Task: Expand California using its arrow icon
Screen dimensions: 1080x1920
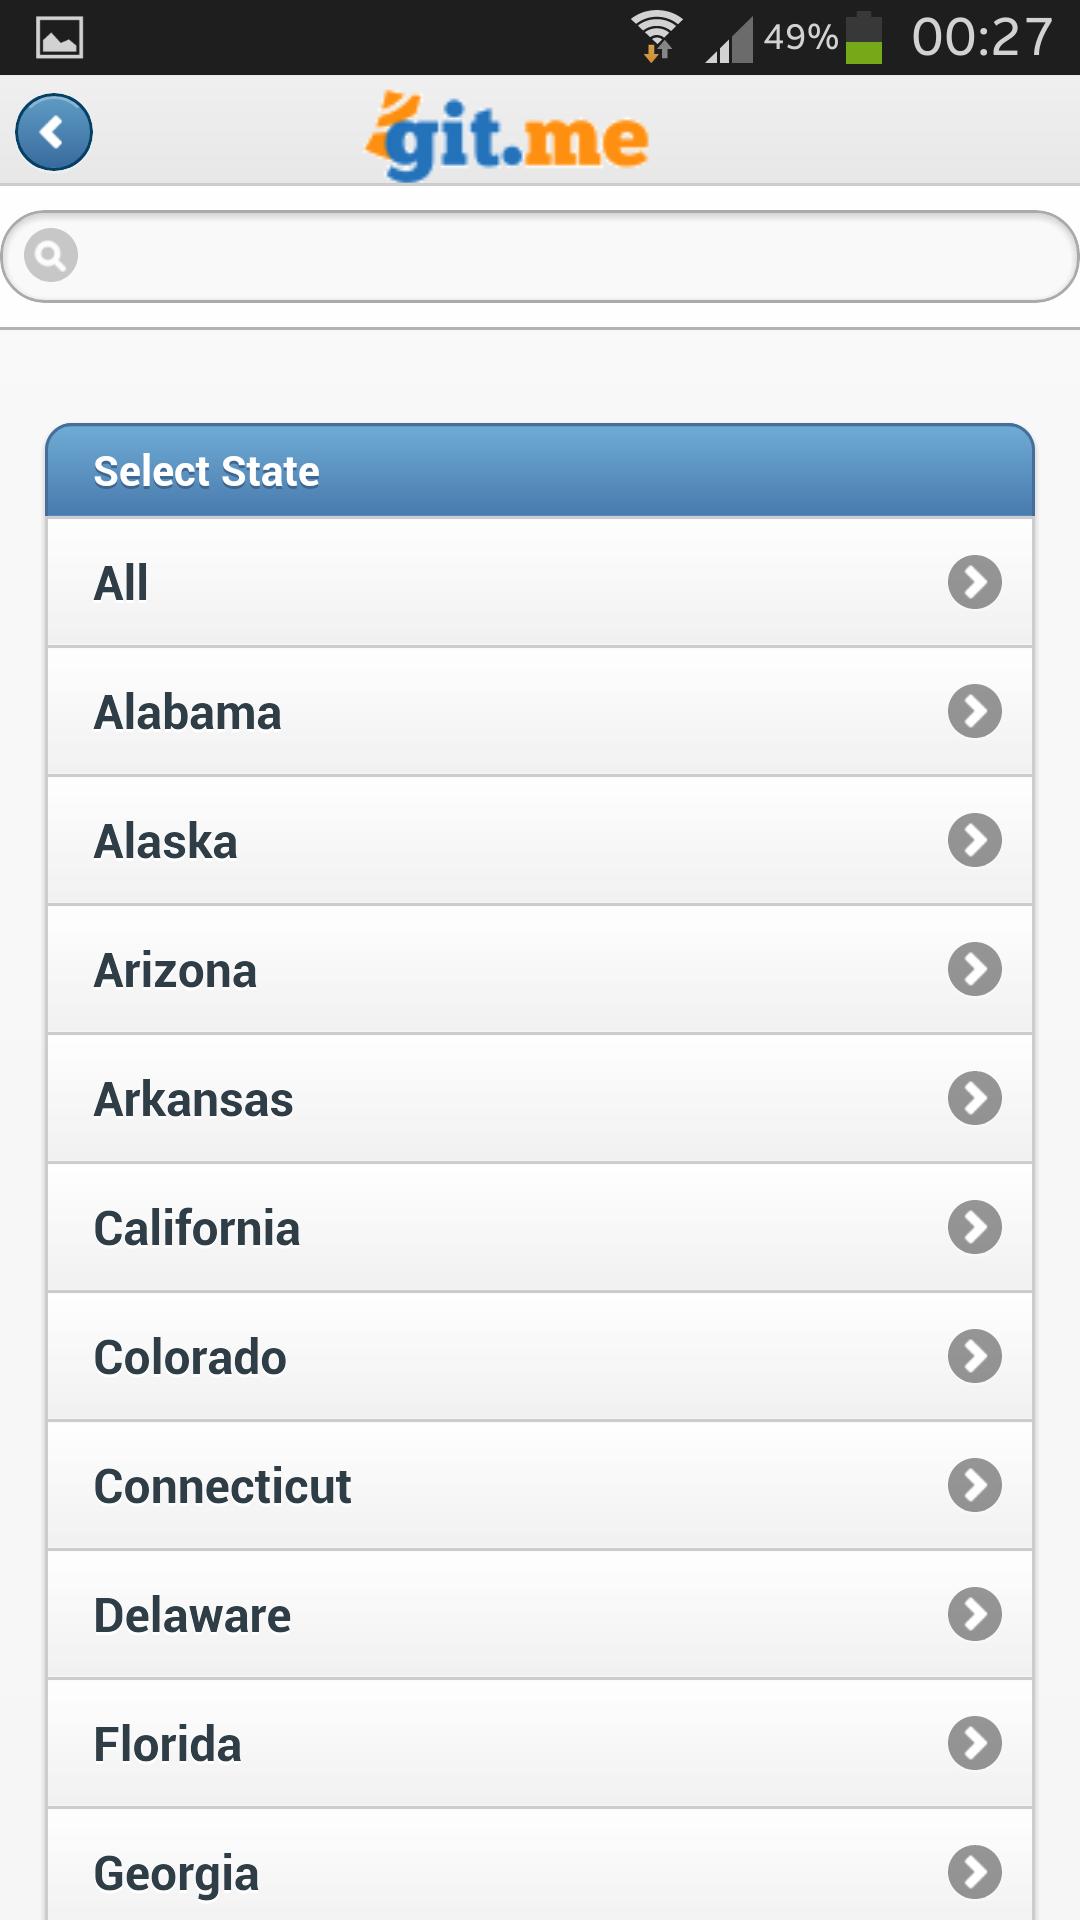Action: (975, 1227)
